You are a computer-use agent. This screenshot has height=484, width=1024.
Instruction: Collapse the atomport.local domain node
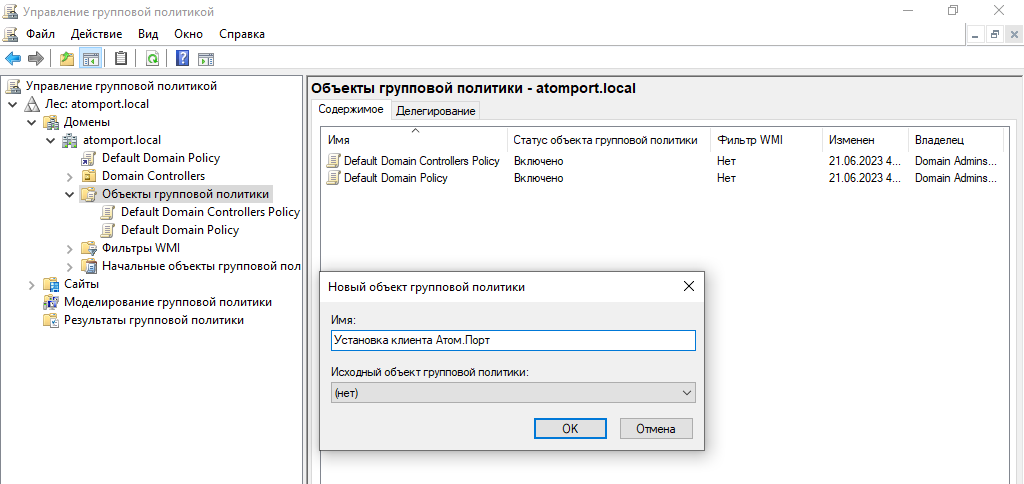pyautogui.click(x=51, y=140)
